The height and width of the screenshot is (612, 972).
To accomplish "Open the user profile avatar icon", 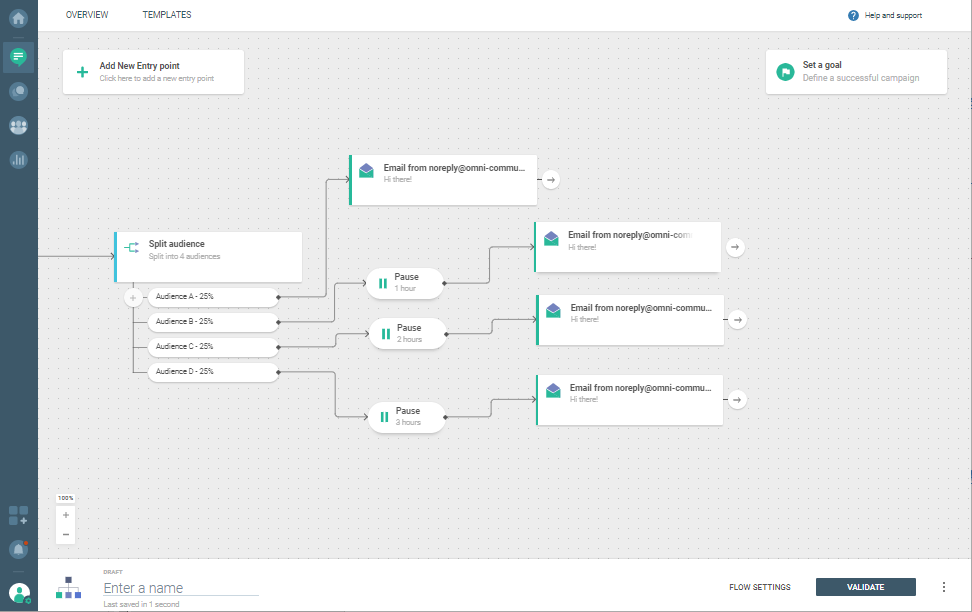I will point(18,593).
